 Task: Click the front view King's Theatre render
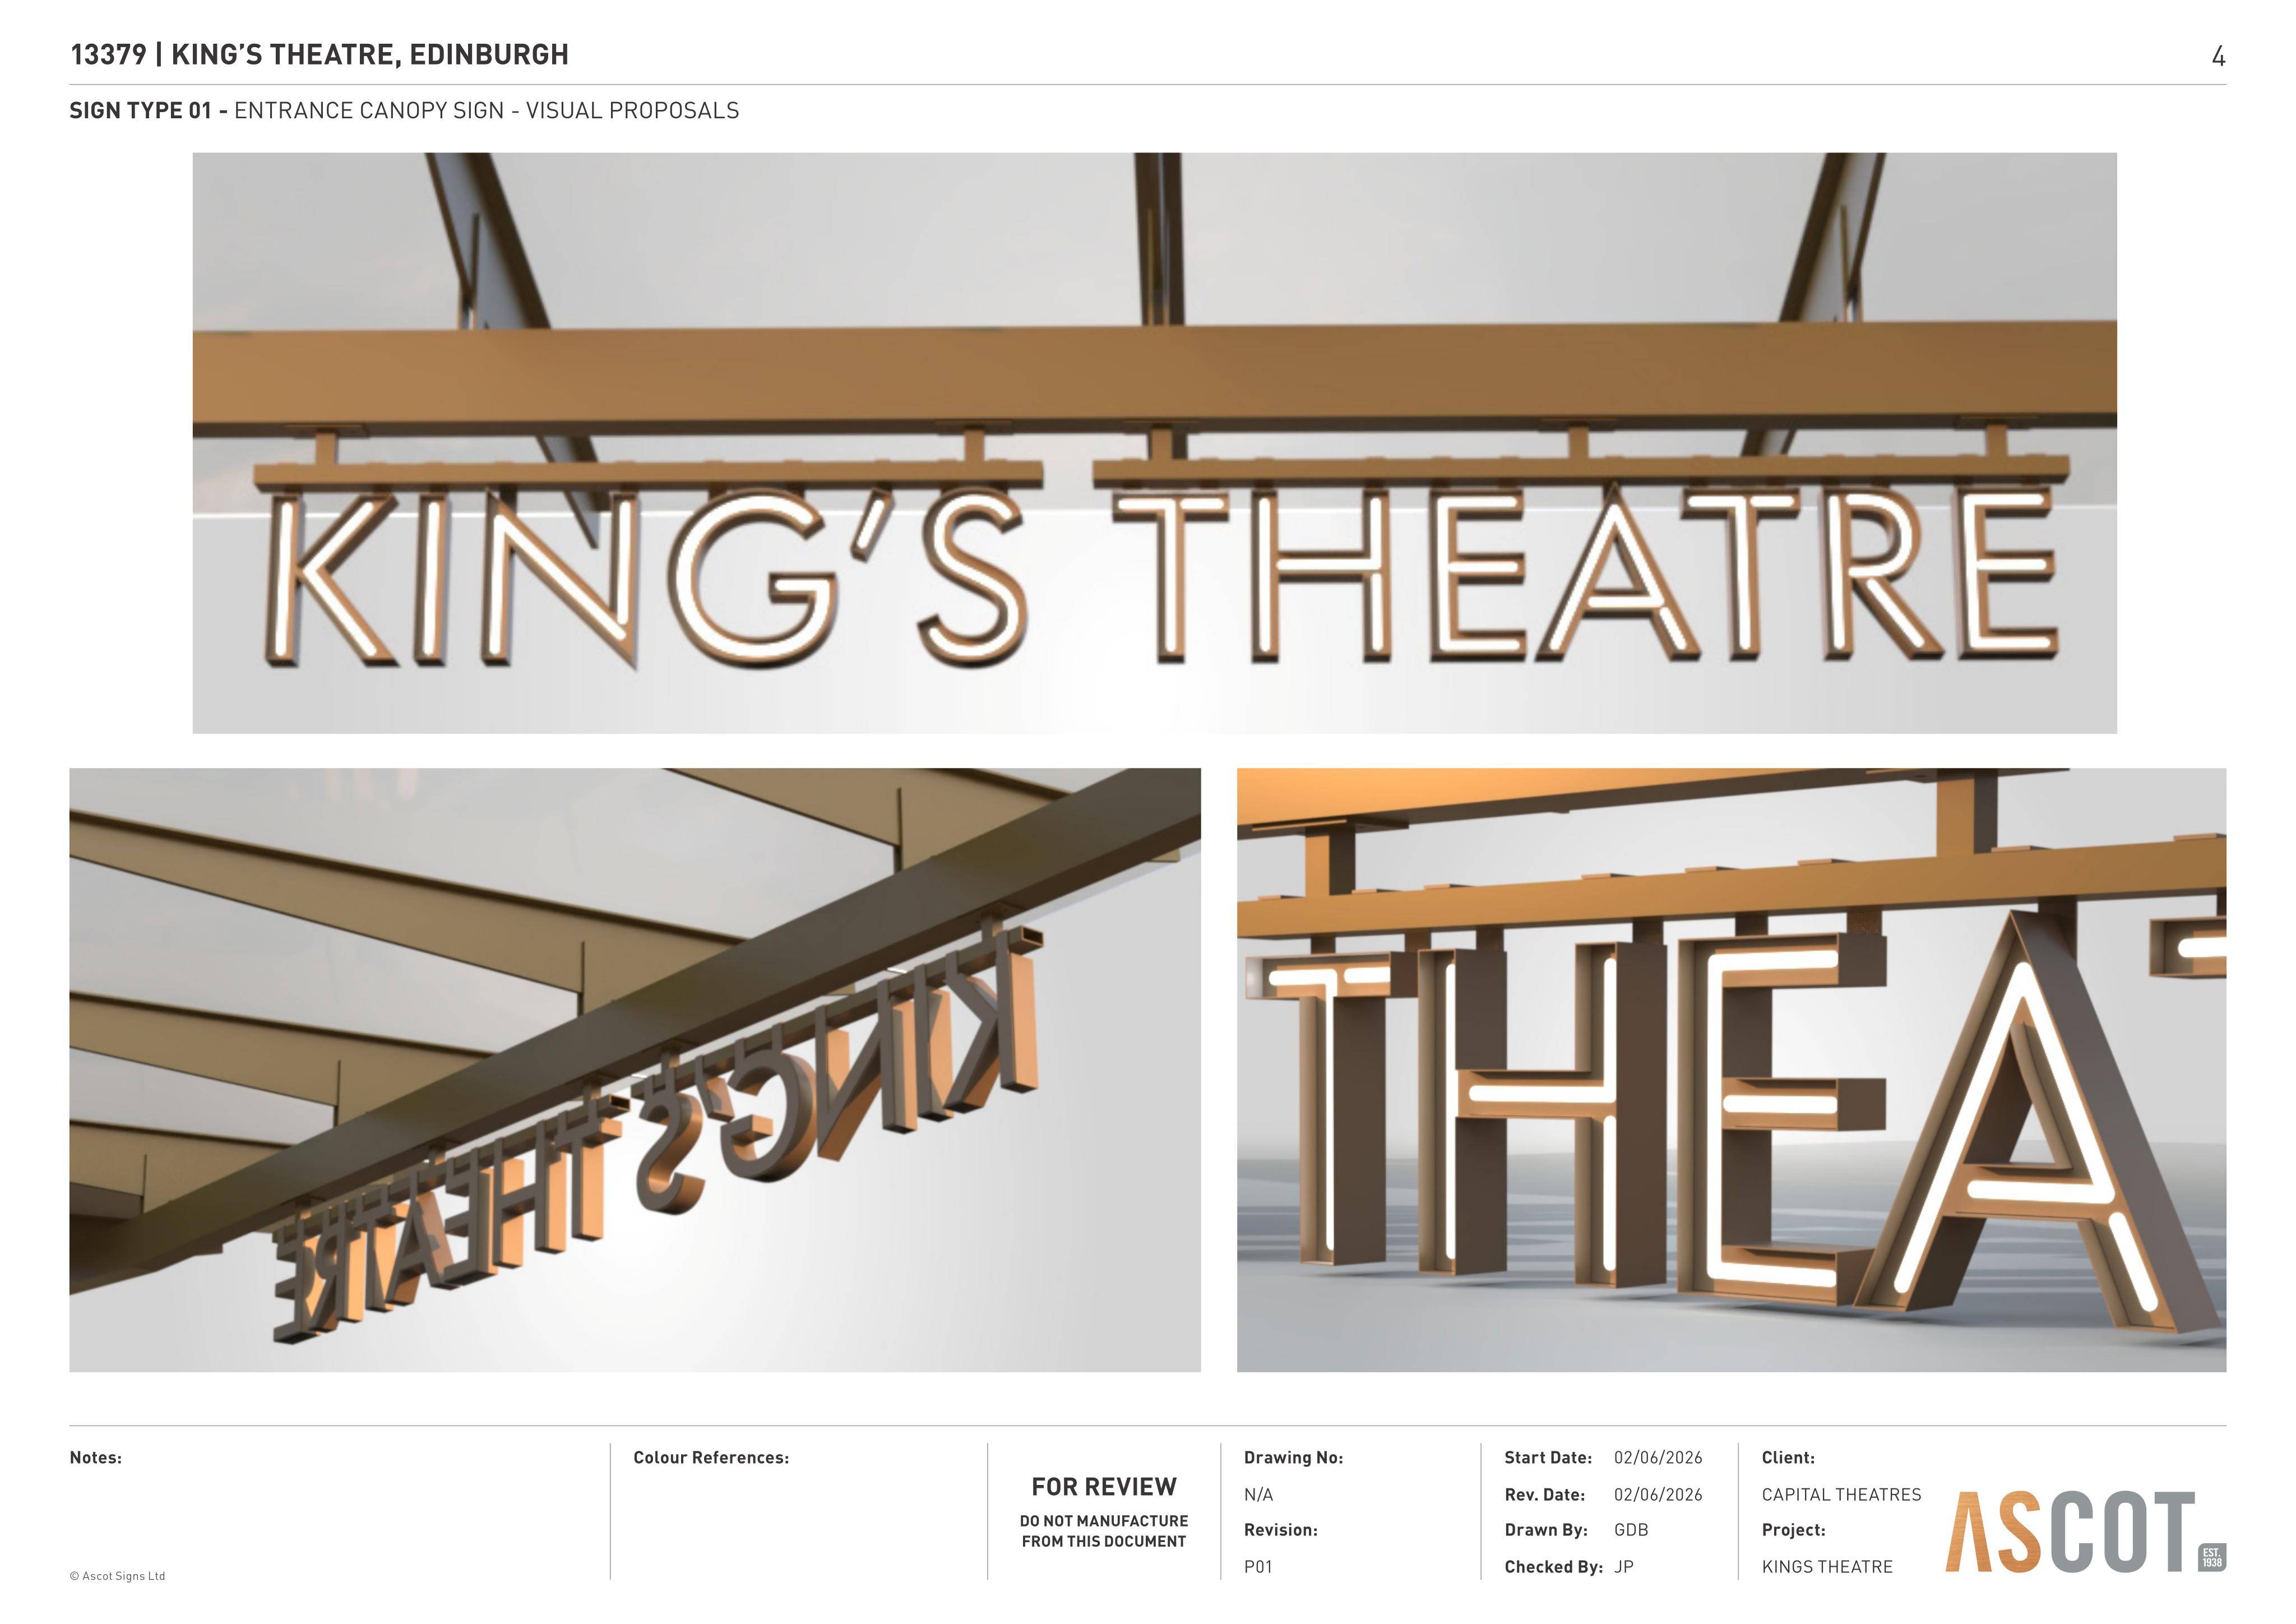pos(1154,443)
